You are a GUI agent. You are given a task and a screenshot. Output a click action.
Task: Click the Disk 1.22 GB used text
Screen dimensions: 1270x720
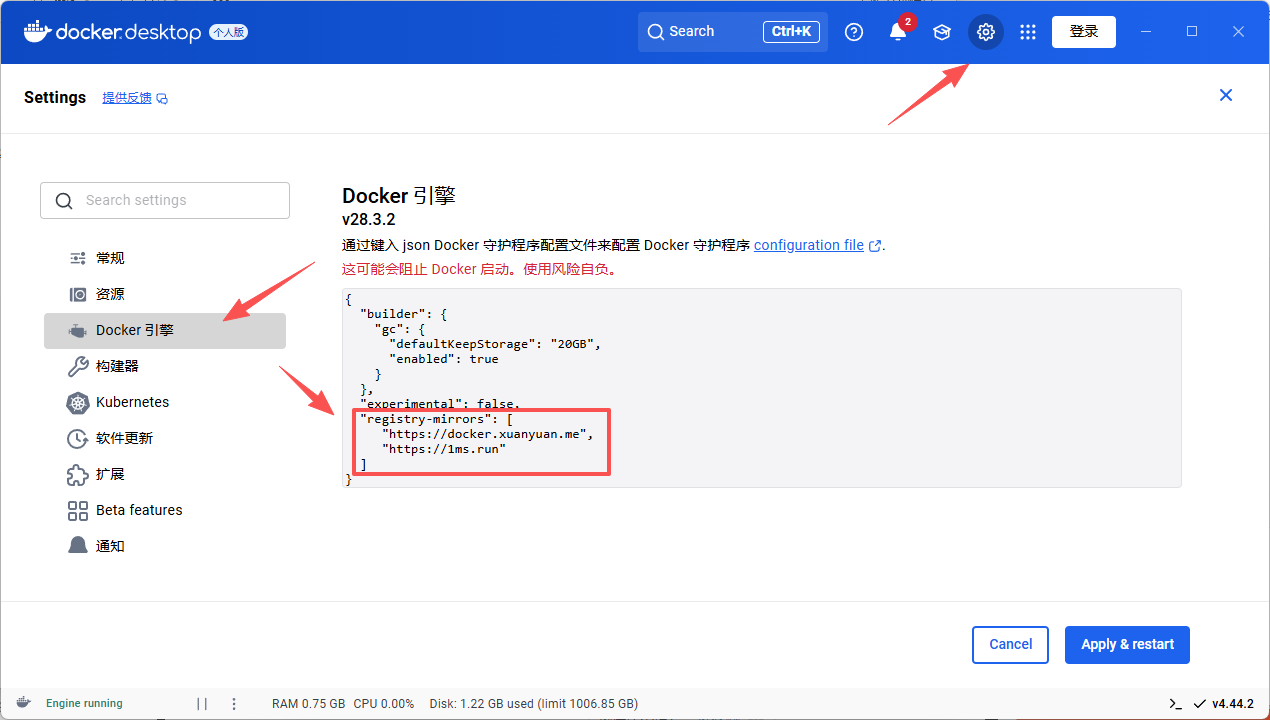[x=533, y=703]
